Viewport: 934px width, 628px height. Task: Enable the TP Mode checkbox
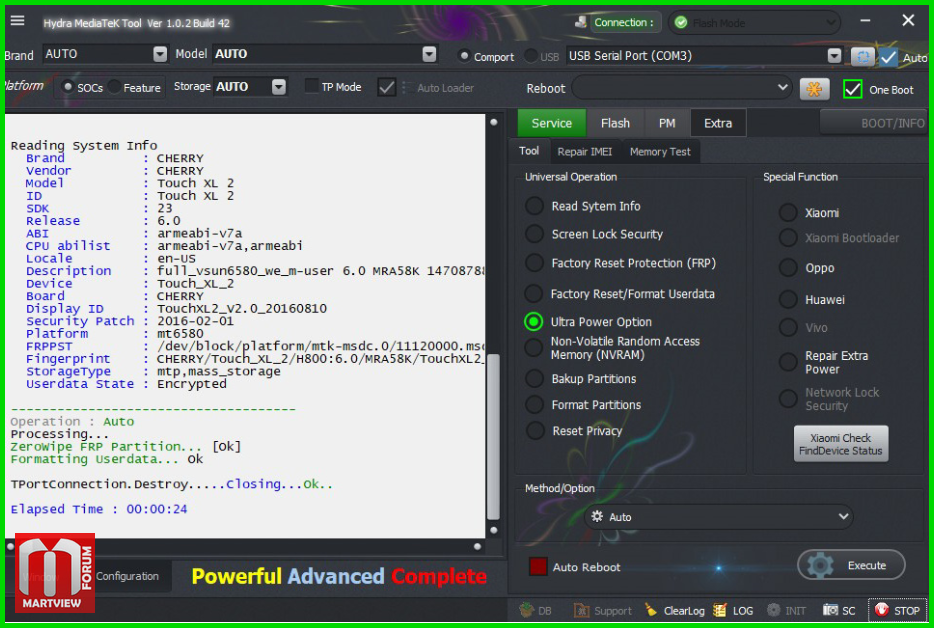(x=311, y=86)
